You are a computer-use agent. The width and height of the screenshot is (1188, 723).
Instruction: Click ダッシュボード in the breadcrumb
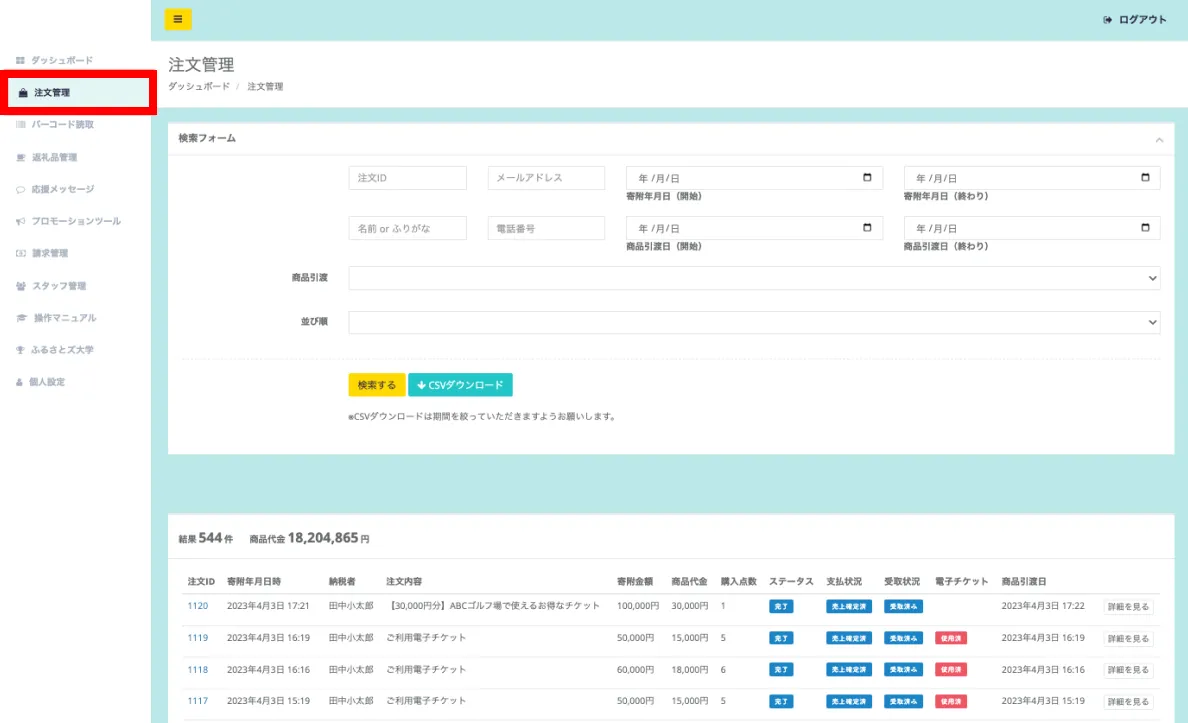199,87
